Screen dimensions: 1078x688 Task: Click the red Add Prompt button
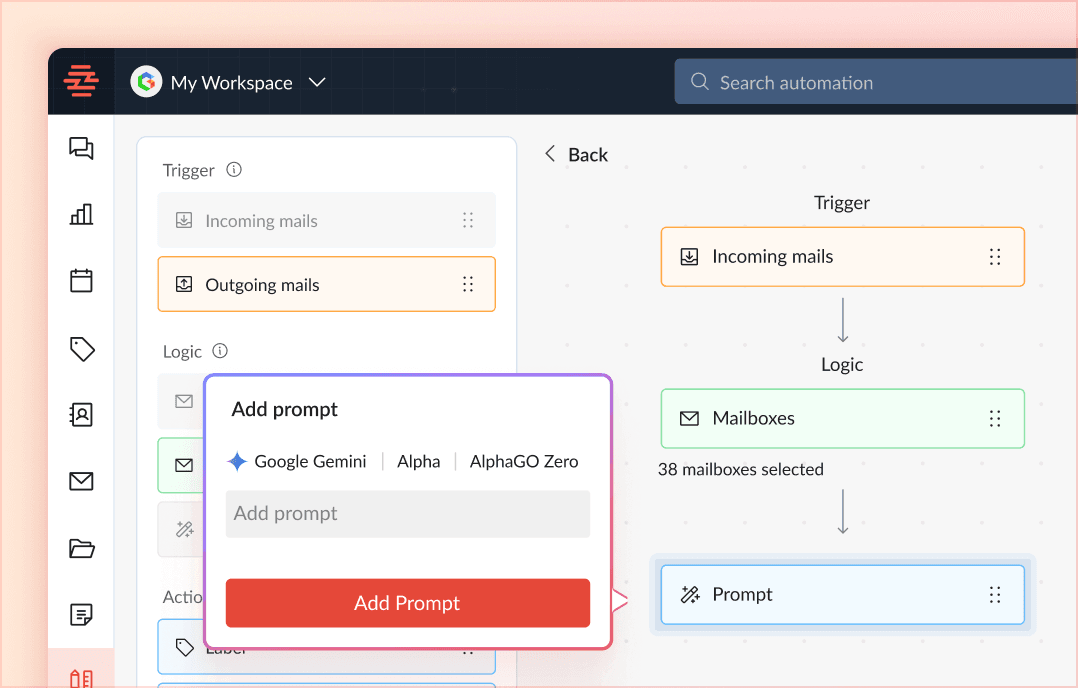click(408, 603)
